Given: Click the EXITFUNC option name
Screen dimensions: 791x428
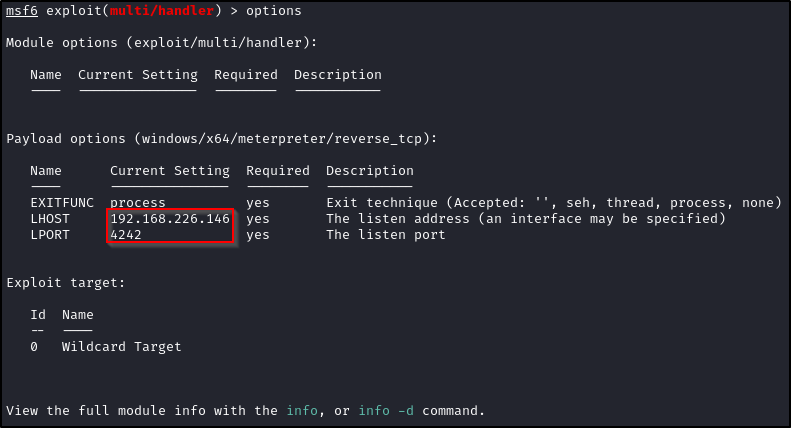Looking at the screenshot, I should tap(62, 203).
